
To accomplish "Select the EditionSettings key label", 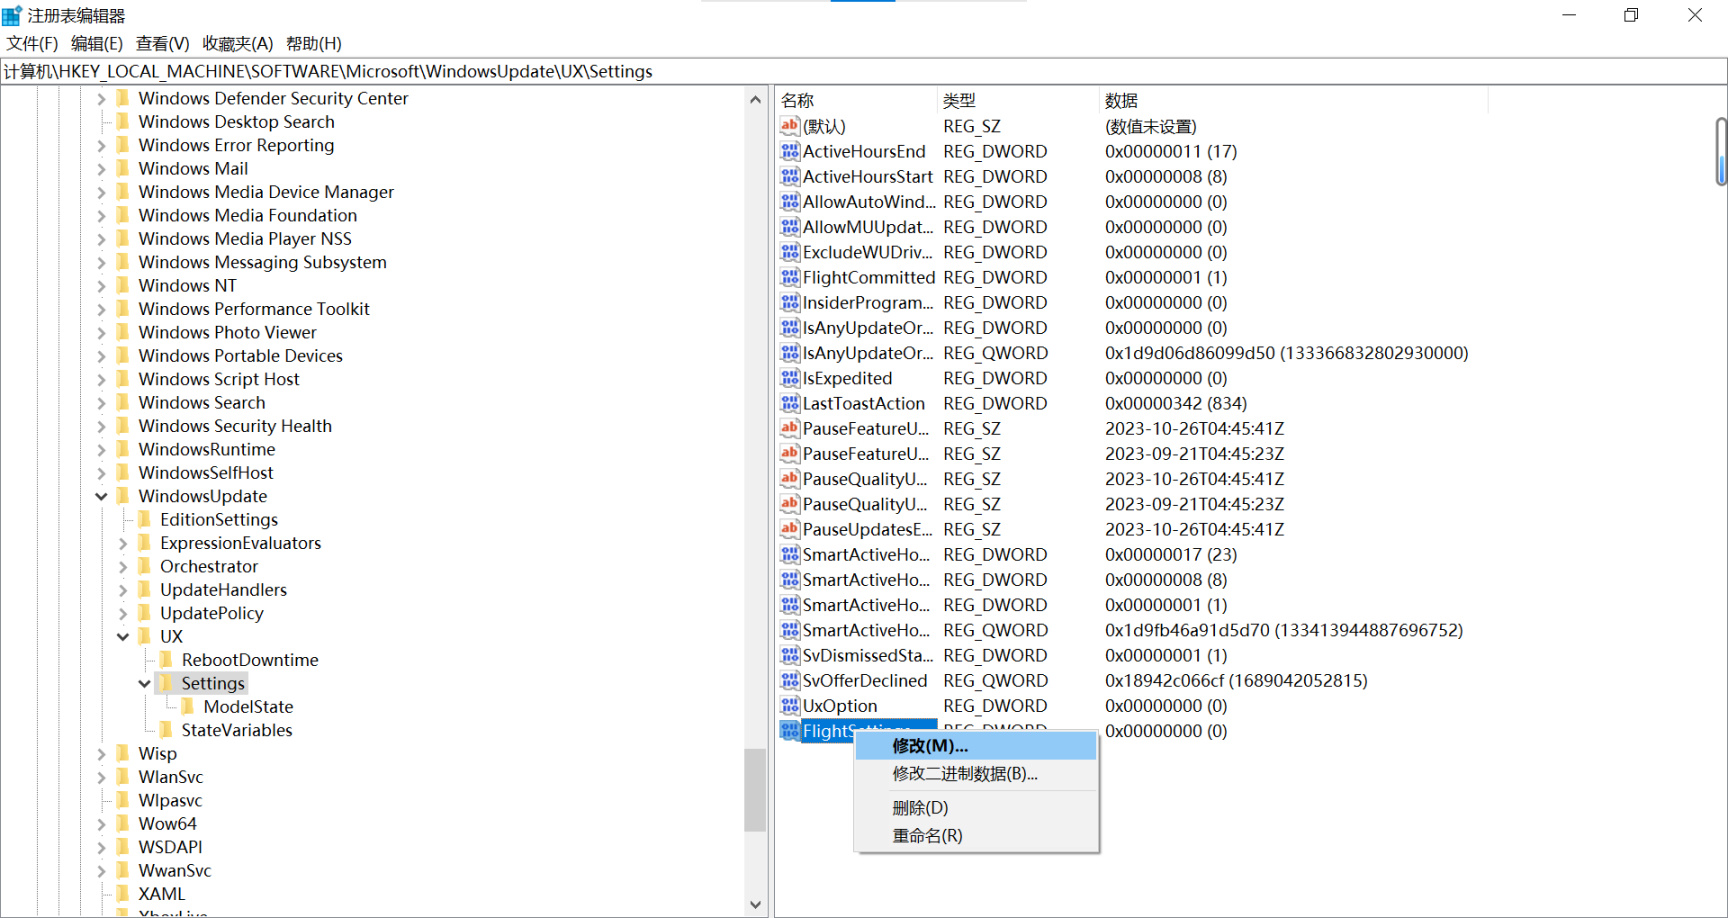I will [219, 519].
